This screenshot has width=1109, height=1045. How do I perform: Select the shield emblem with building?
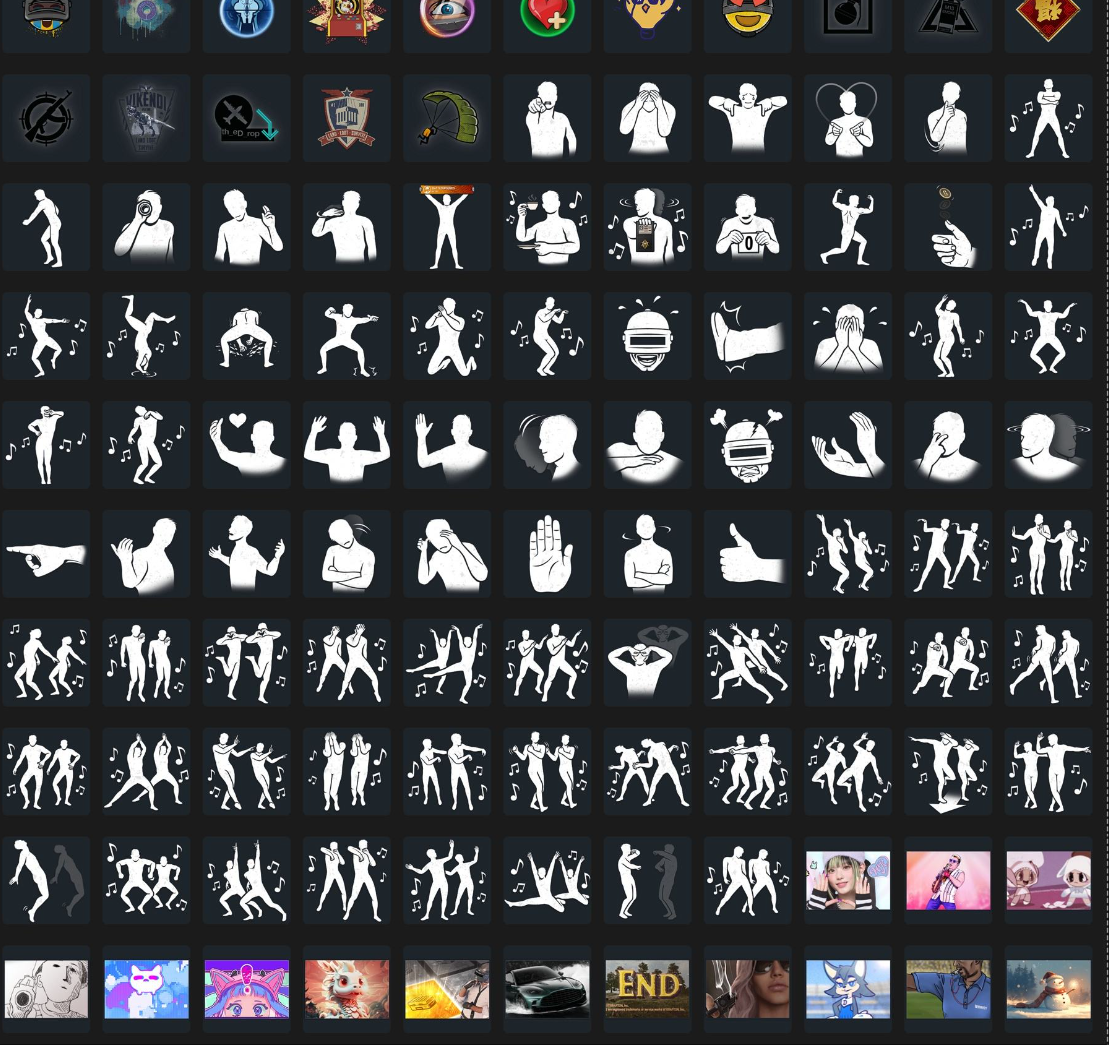pyautogui.click(x=347, y=118)
